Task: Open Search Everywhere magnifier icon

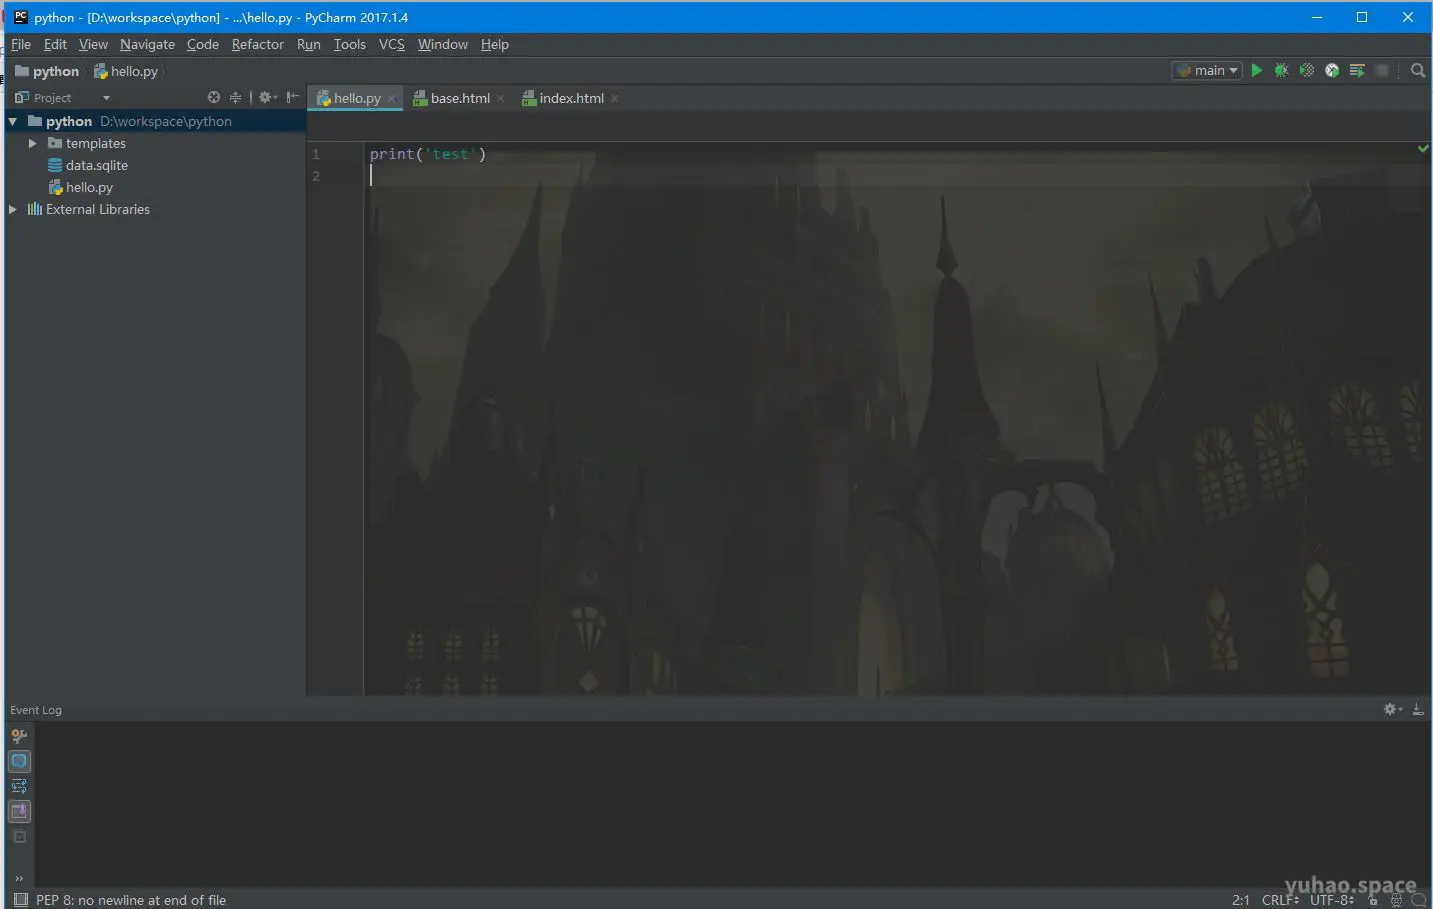Action: pos(1418,70)
